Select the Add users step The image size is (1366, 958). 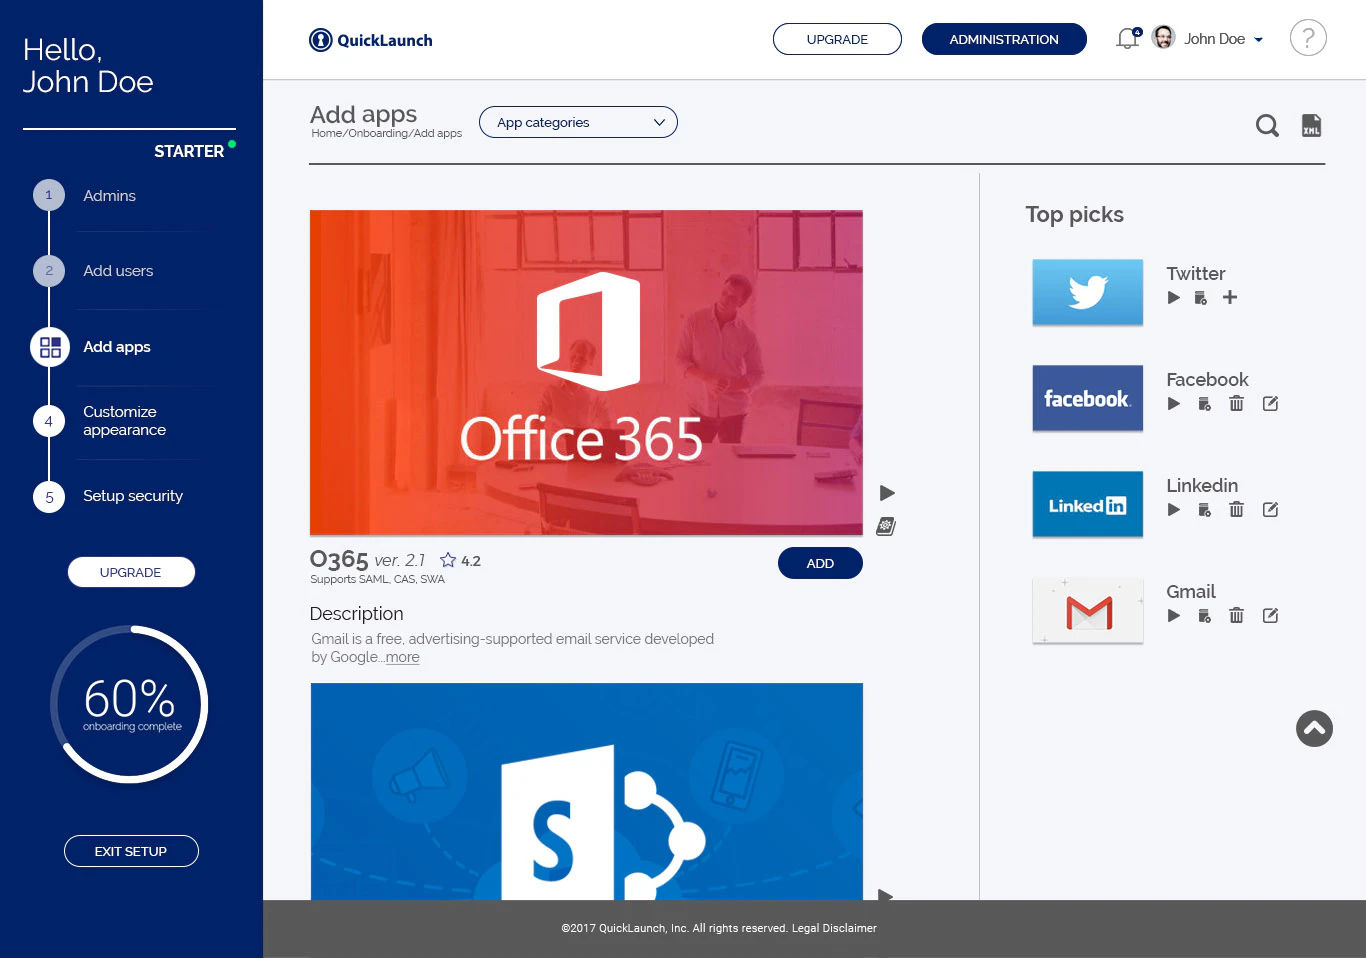[118, 270]
